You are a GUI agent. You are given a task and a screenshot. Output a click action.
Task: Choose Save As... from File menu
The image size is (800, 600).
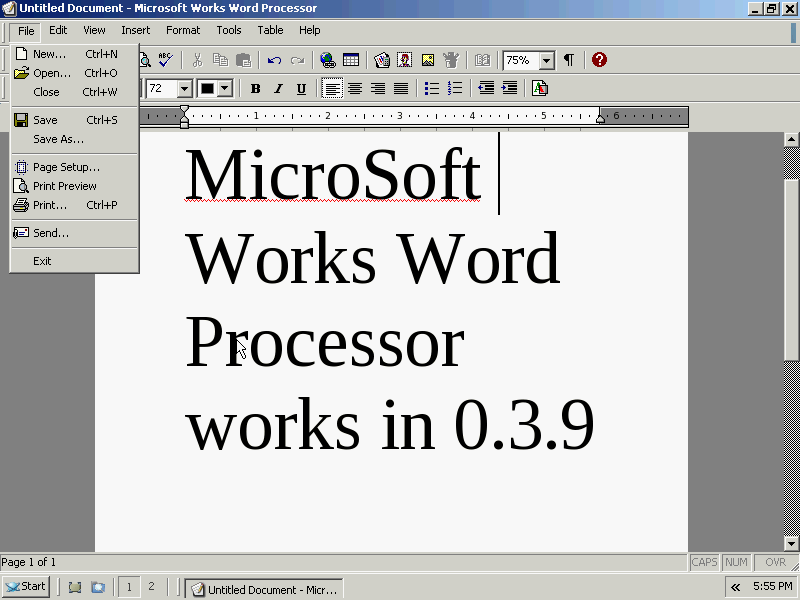(x=74, y=139)
